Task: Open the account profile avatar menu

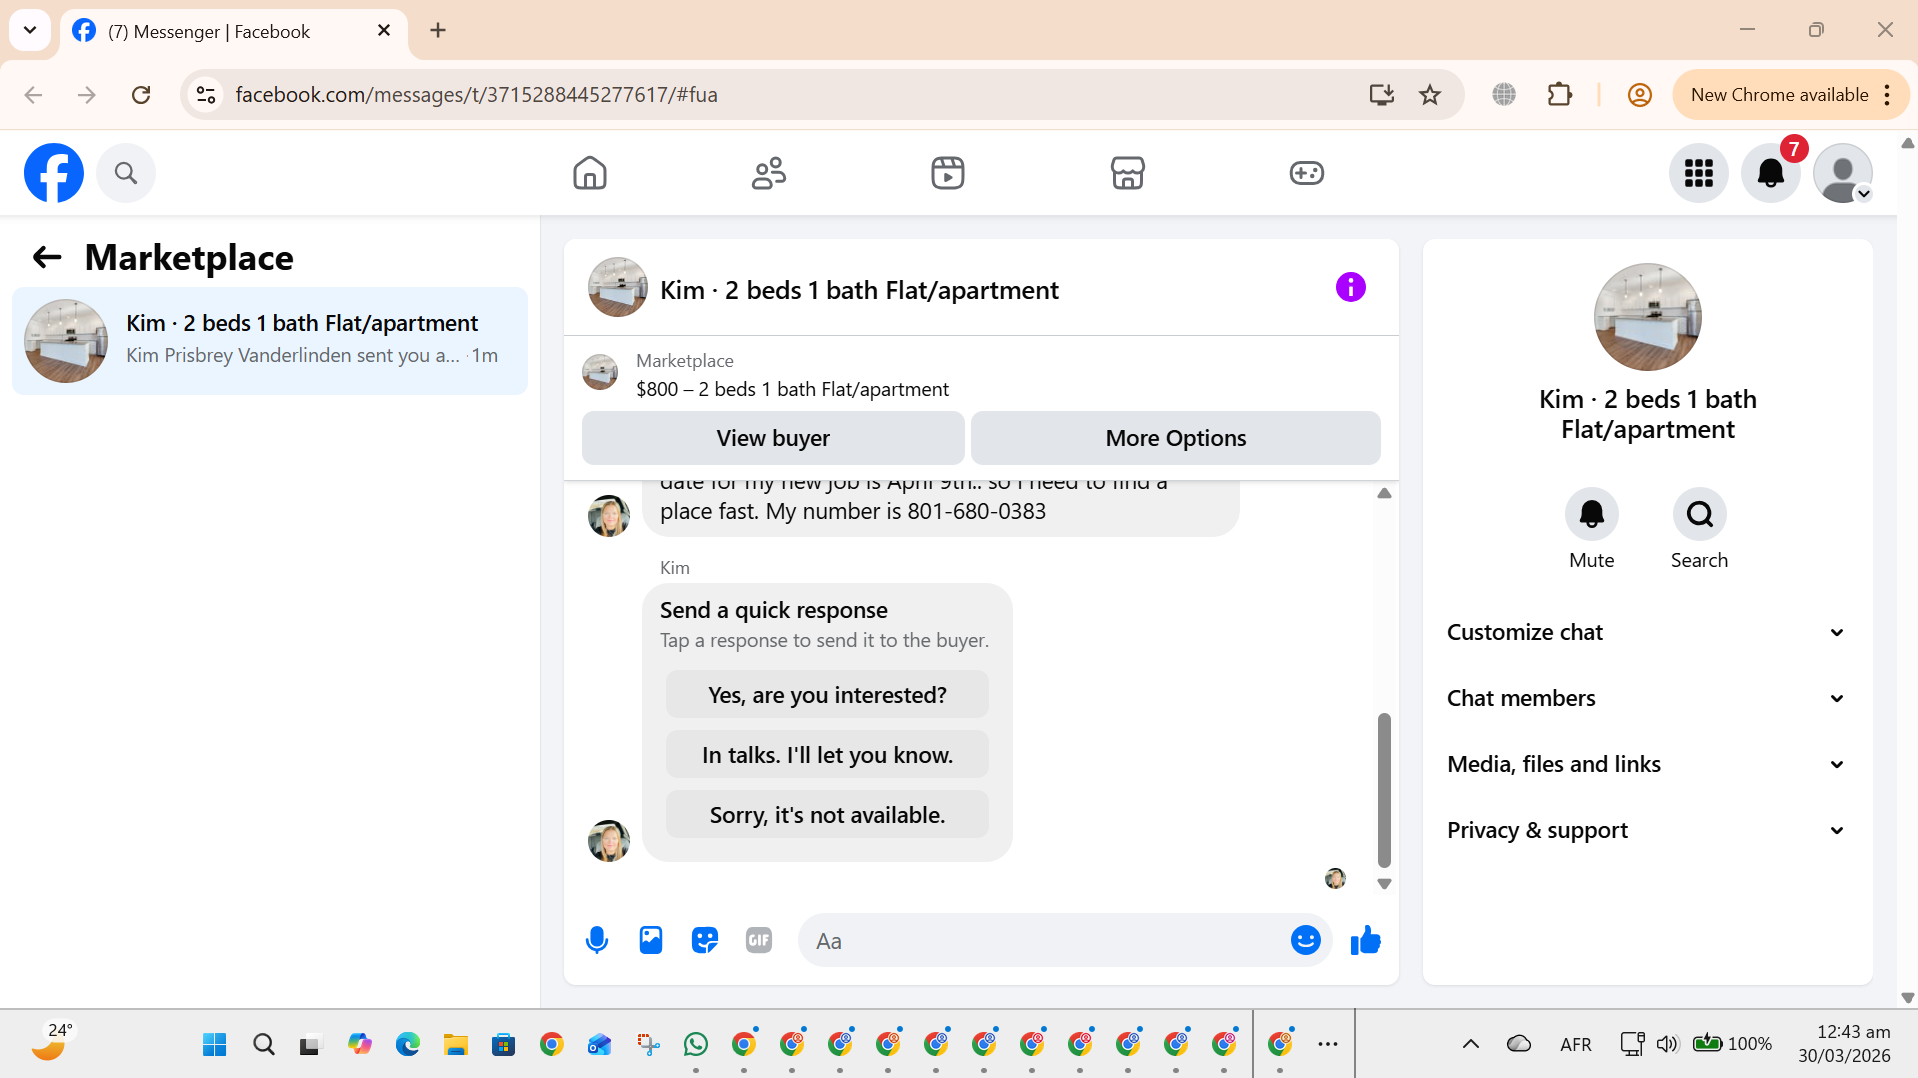Action: click(x=1843, y=173)
